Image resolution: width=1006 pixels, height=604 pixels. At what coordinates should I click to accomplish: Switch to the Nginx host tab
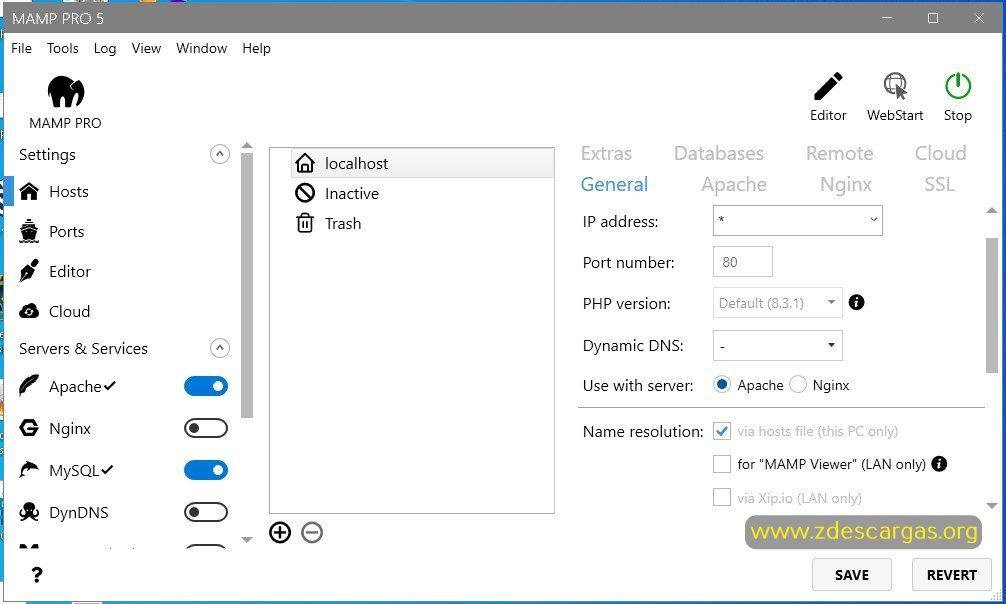[846, 184]
